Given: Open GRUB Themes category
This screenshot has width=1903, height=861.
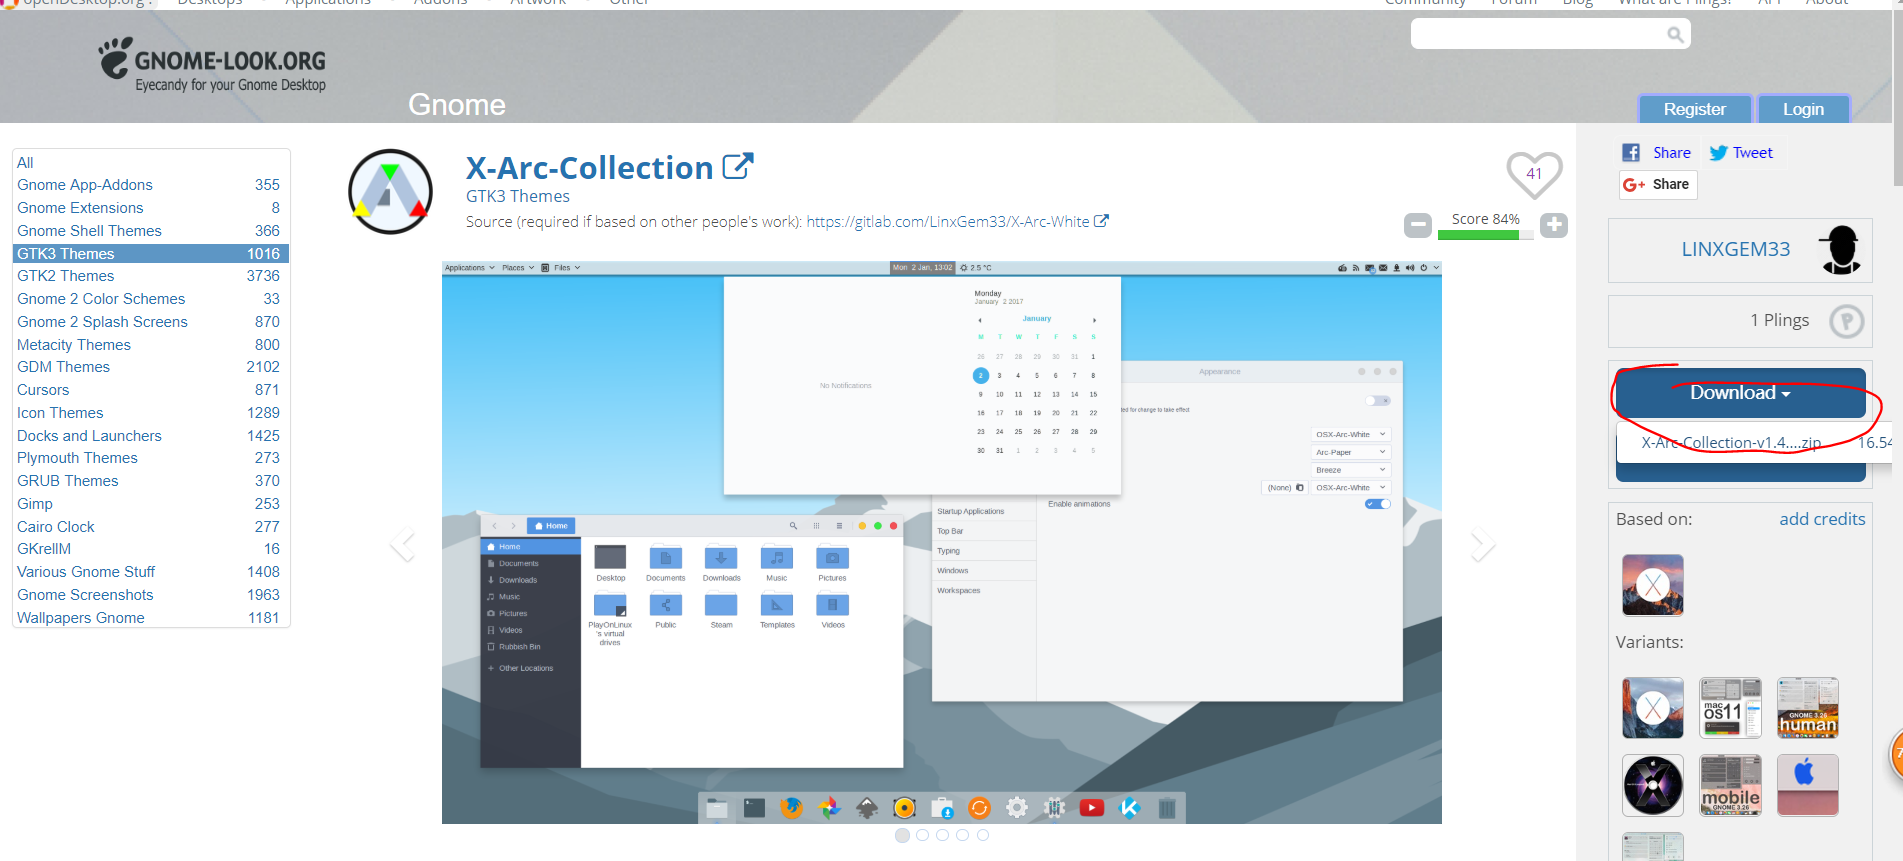Looking at the screenshot, I should coord(67,481).
